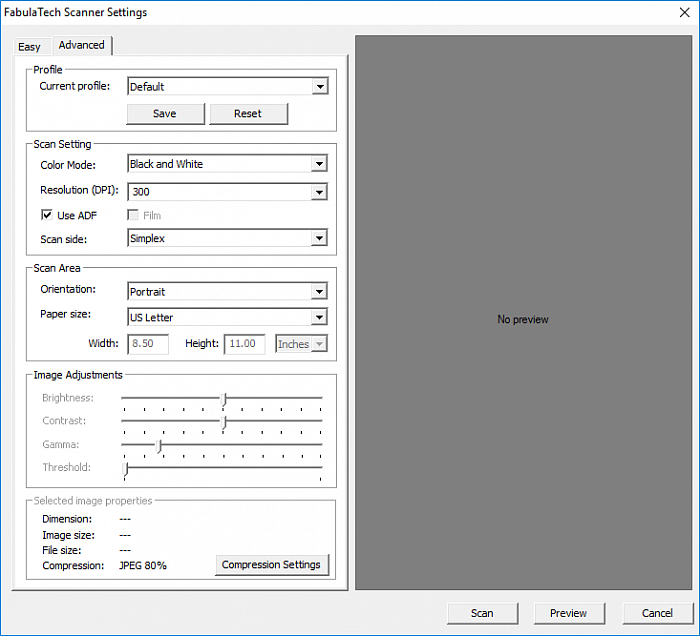Viewport: 700px width, 636px height.
Task: Click the Height input field
Action: 244,344
